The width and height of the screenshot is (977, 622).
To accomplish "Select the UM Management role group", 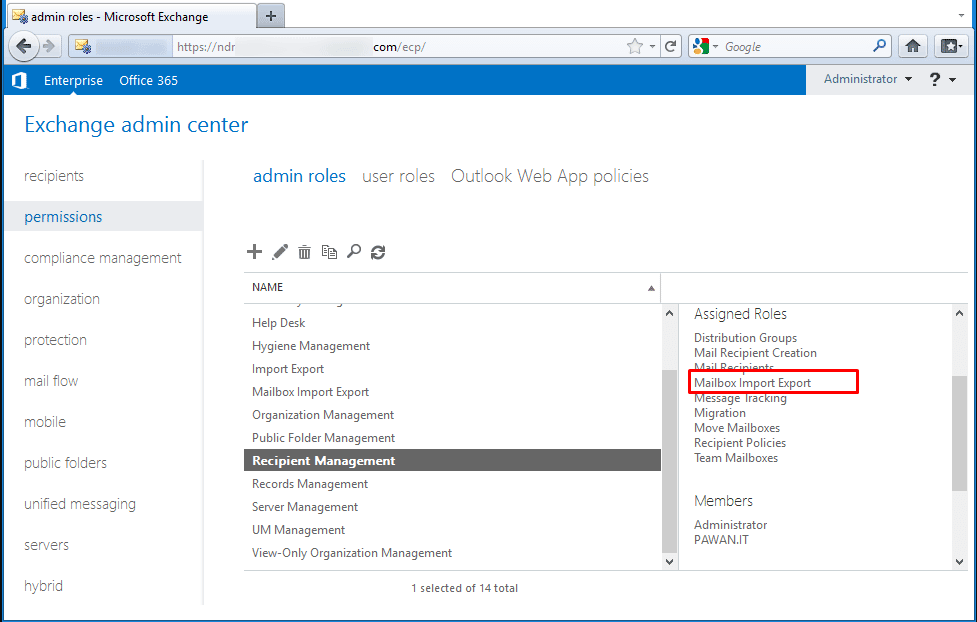I will point(452,530).
